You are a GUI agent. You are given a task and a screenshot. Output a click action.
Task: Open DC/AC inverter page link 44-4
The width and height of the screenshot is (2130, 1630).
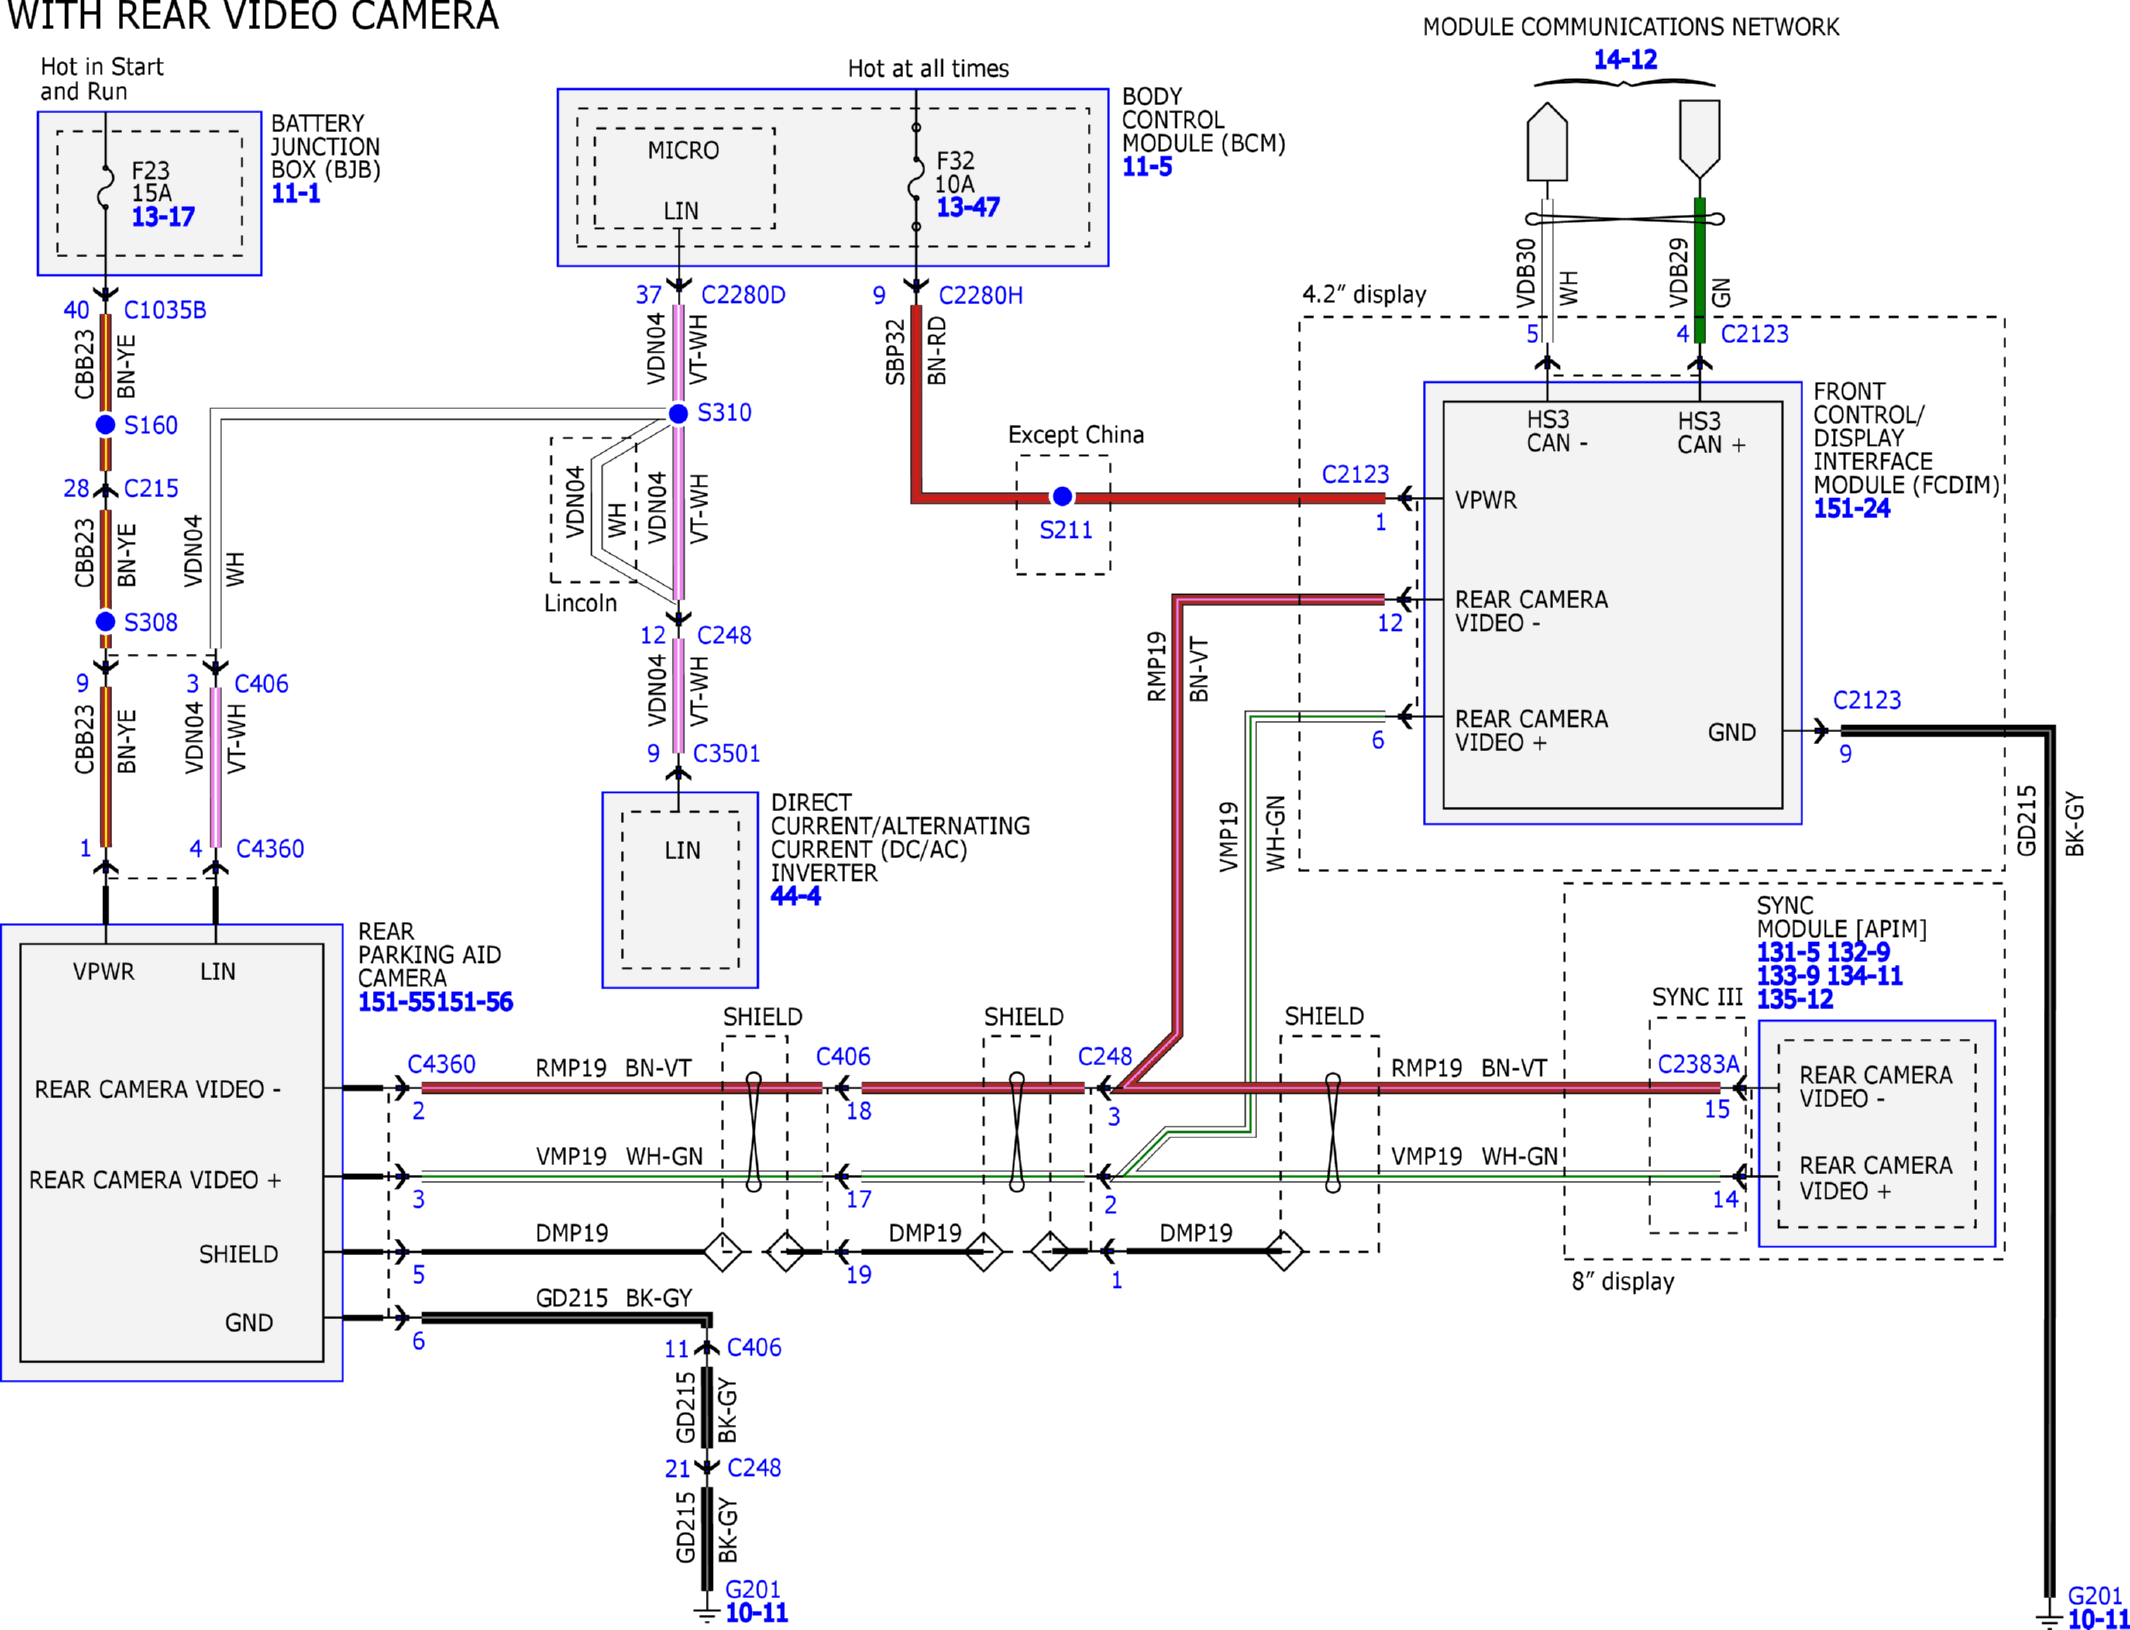795,896
